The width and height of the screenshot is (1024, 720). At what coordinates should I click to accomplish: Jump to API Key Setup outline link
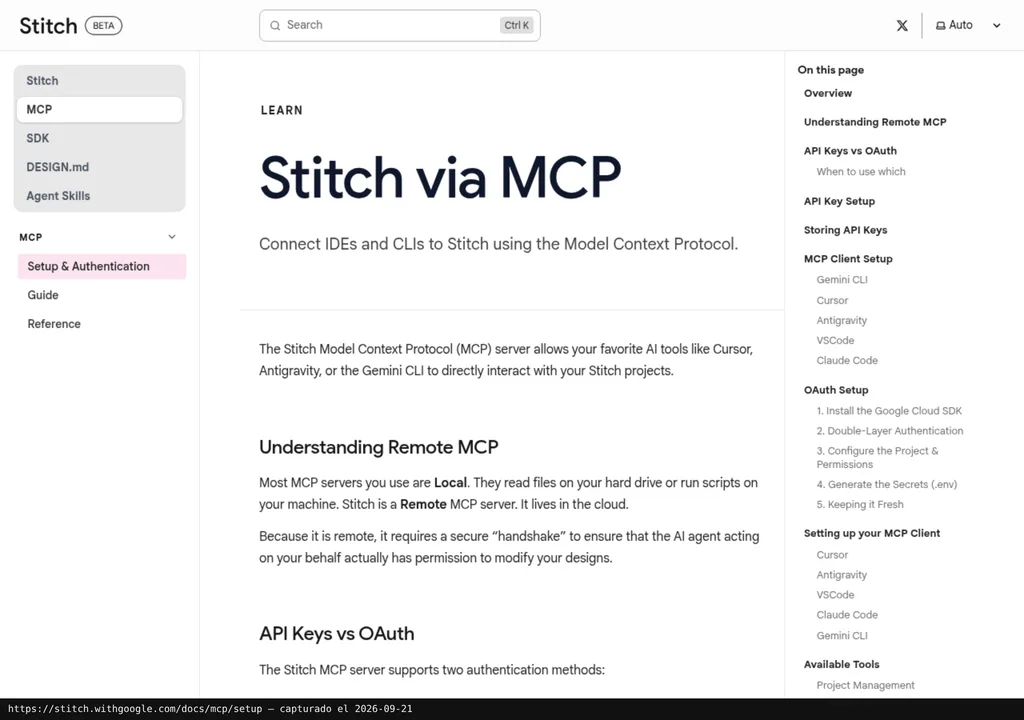(839, 201)
